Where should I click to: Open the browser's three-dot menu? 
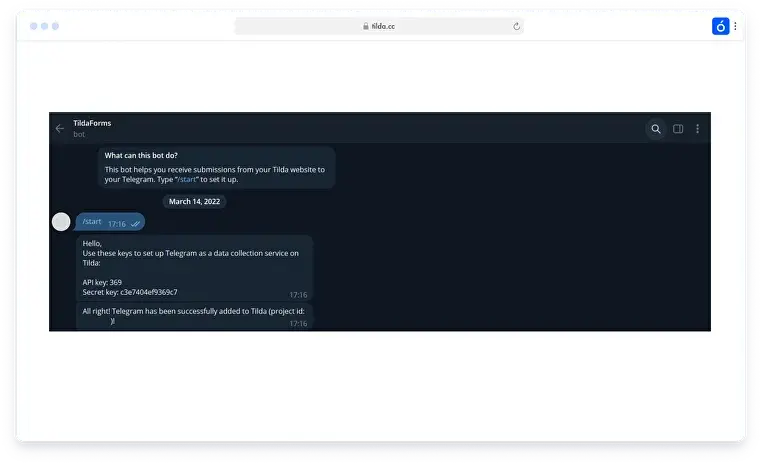click(735, 26)
